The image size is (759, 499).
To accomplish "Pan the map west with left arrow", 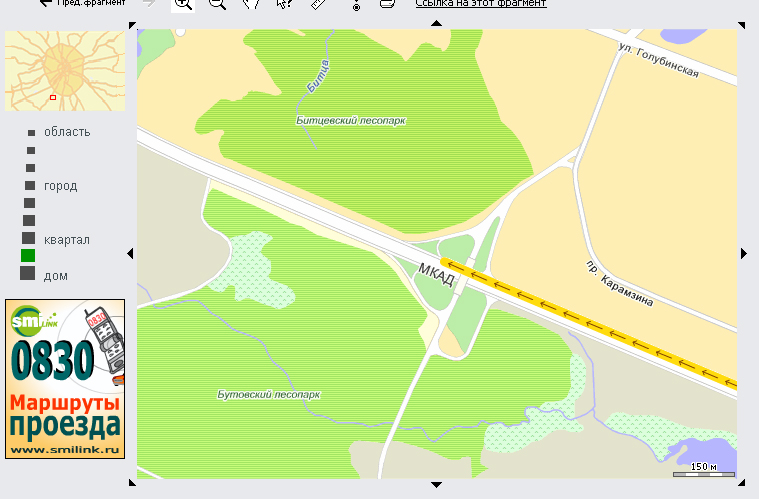I will [130, 253].
